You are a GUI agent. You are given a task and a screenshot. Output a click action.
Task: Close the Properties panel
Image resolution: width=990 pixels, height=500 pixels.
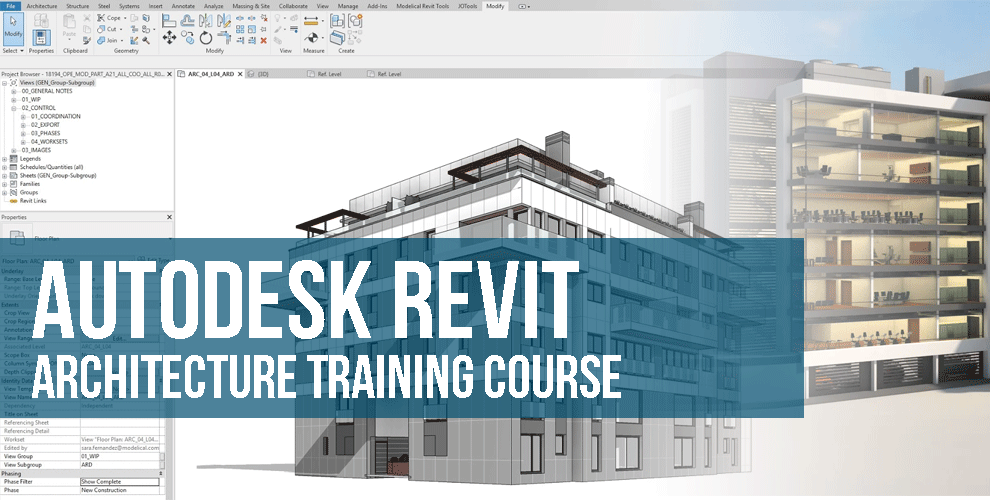tap(169, 217)
